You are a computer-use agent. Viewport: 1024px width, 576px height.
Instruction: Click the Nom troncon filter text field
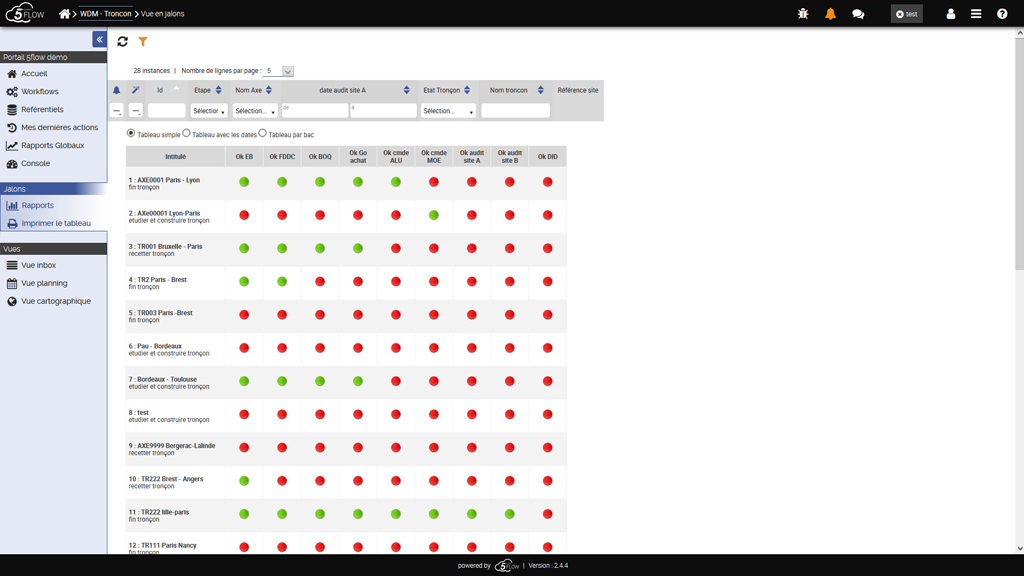pos(515,111)
